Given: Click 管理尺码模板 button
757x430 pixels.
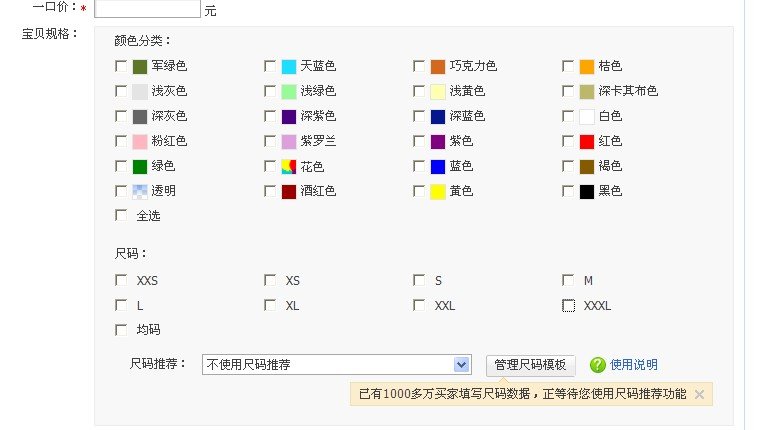Looking at the screenshot, I should click(x=530, y=365).
